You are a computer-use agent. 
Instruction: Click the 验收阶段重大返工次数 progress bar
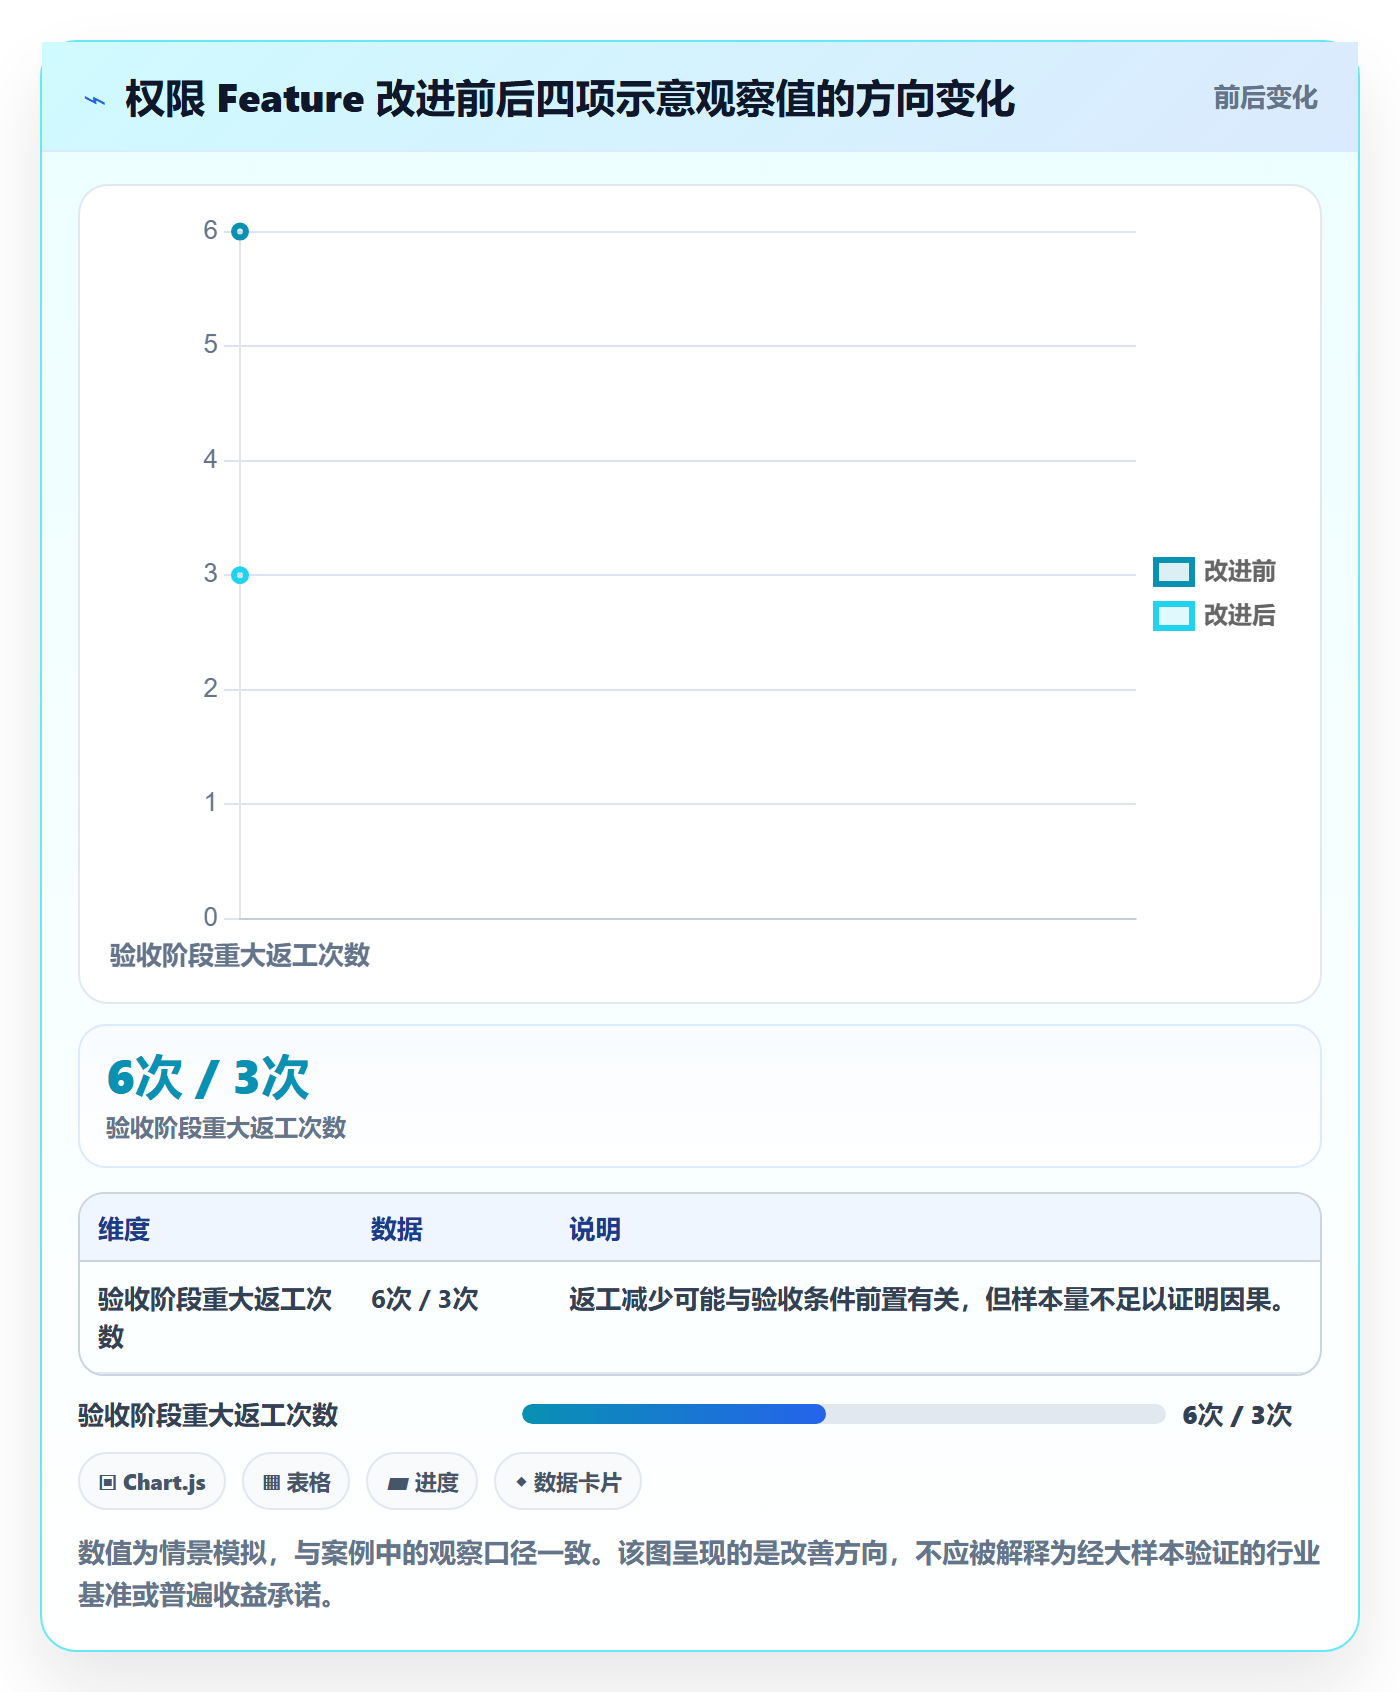coord(844,1414)
